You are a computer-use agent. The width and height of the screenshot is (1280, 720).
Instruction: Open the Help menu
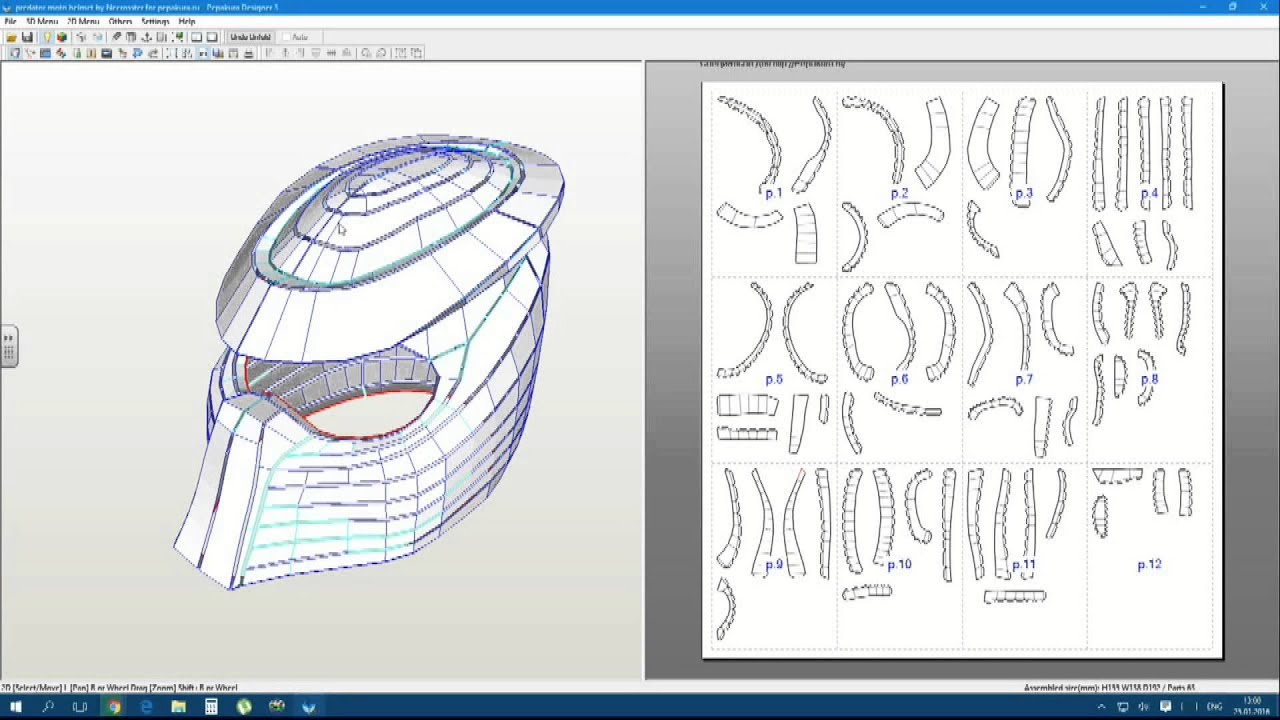(x=187, y=21)
